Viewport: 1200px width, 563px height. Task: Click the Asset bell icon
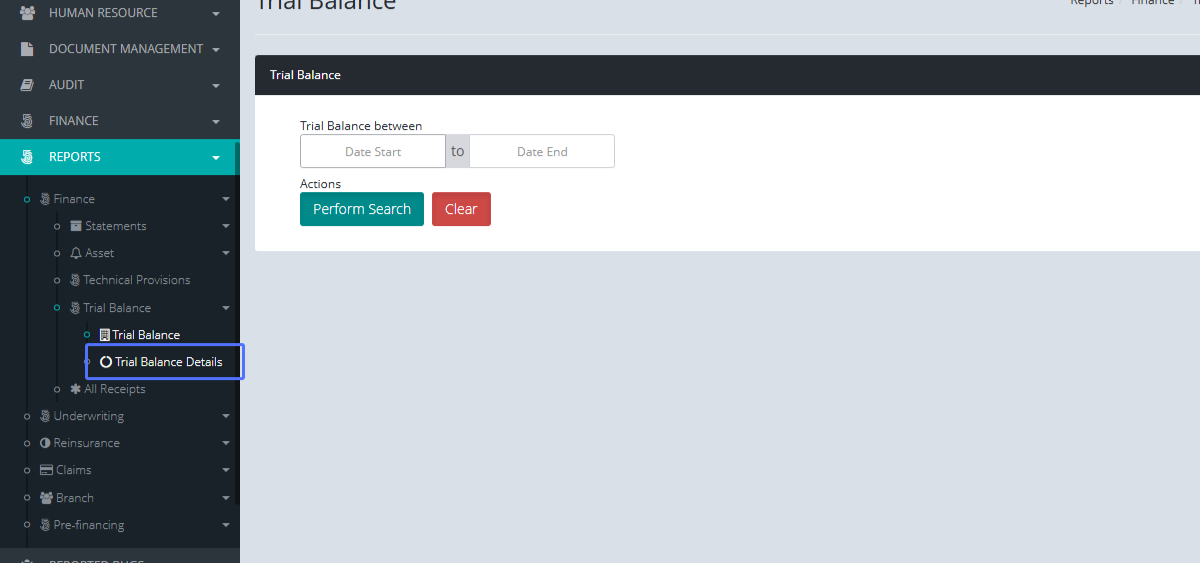[x=76, y=253]
